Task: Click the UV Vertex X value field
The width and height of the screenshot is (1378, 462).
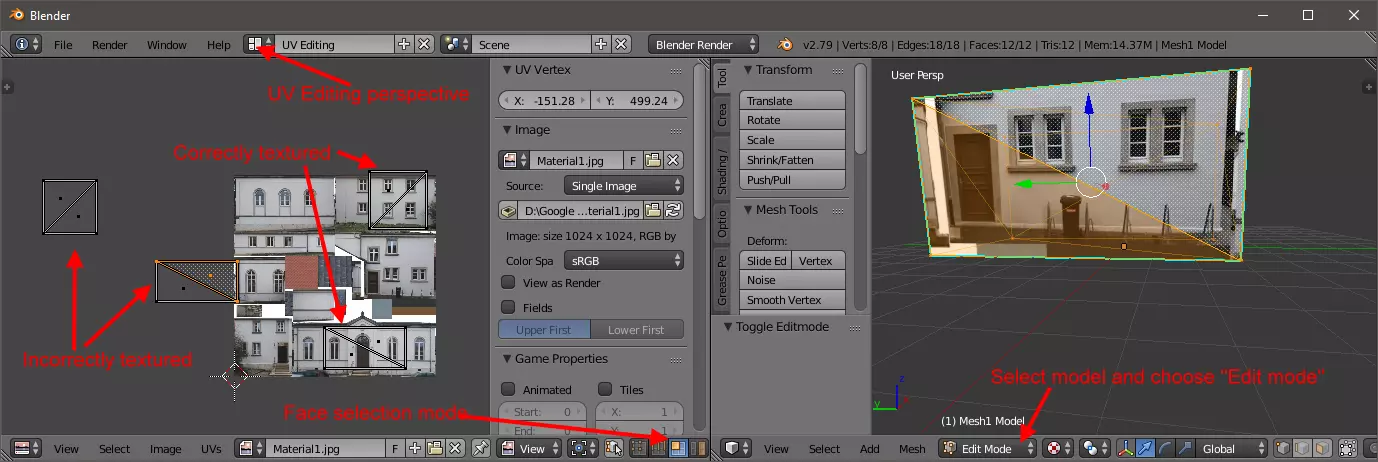Action: (544, 101)
